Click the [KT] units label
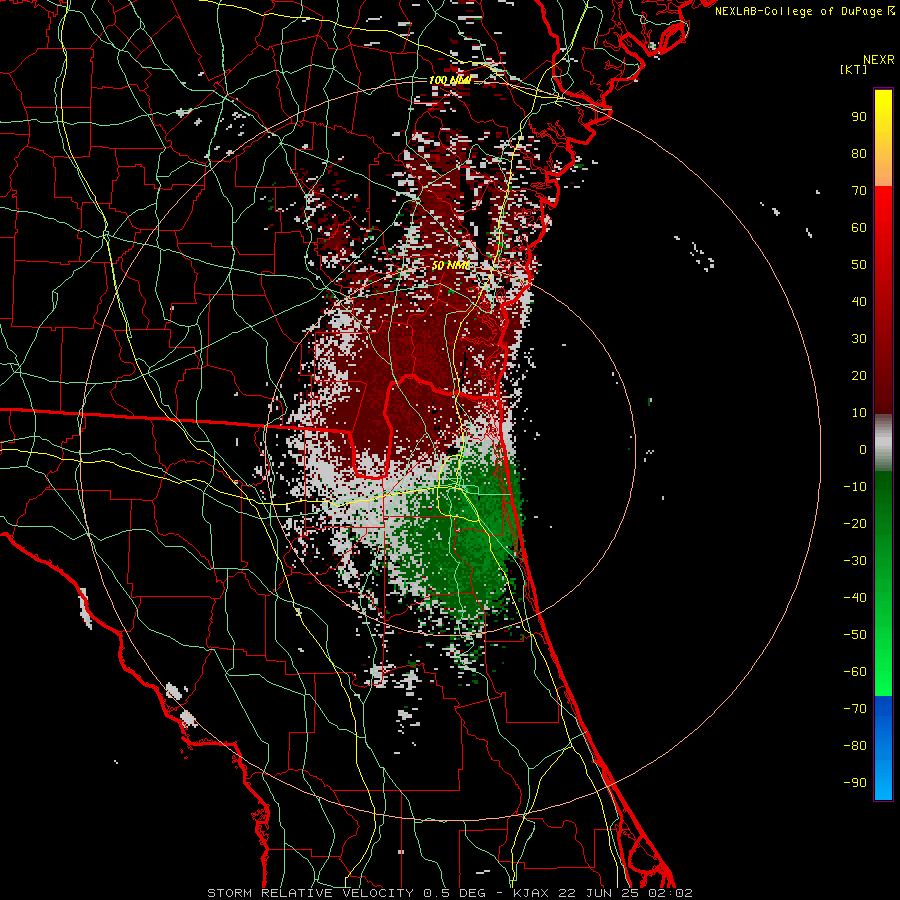 pos(854,69)
